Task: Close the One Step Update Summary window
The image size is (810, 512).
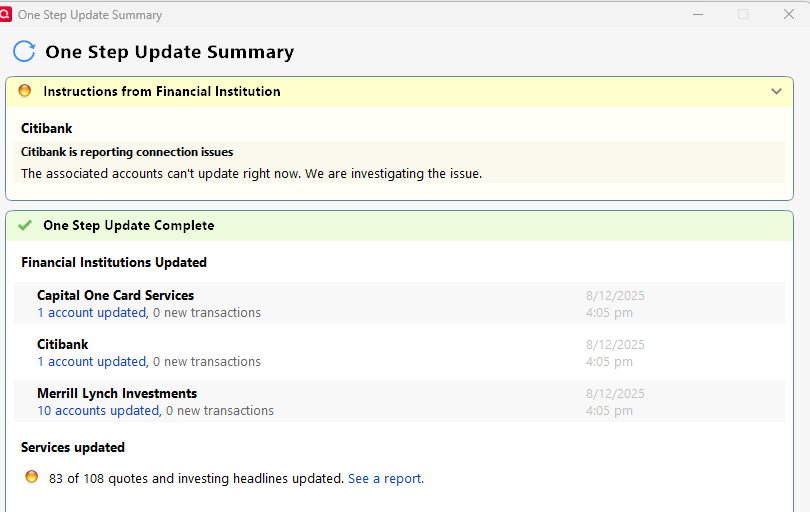Action: [789, 14]
